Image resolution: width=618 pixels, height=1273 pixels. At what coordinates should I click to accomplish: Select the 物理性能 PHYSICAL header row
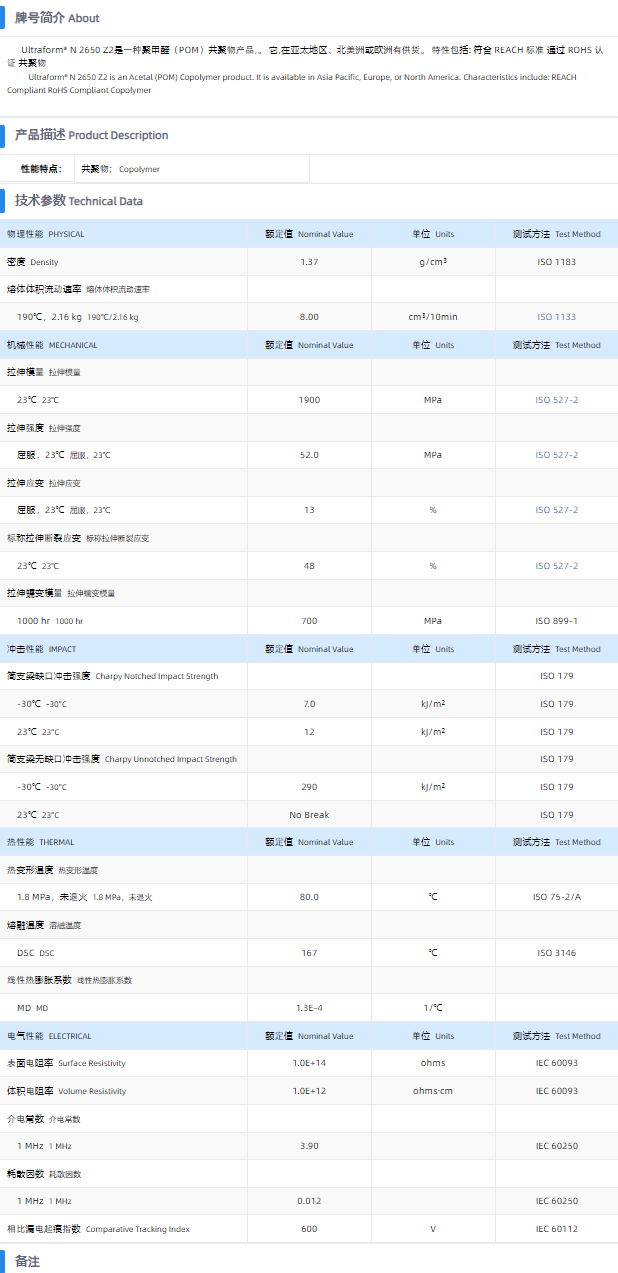[x=46, y=234]
